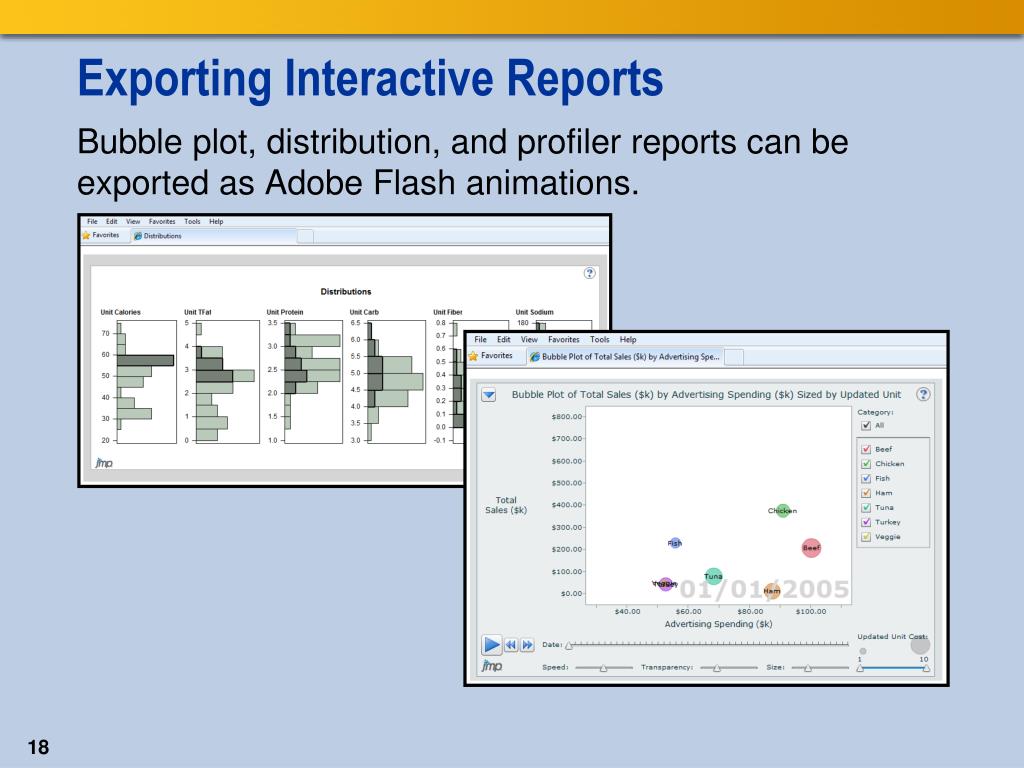Select the Bubble Plot of Total Sales tab

(x=625, y=357)
